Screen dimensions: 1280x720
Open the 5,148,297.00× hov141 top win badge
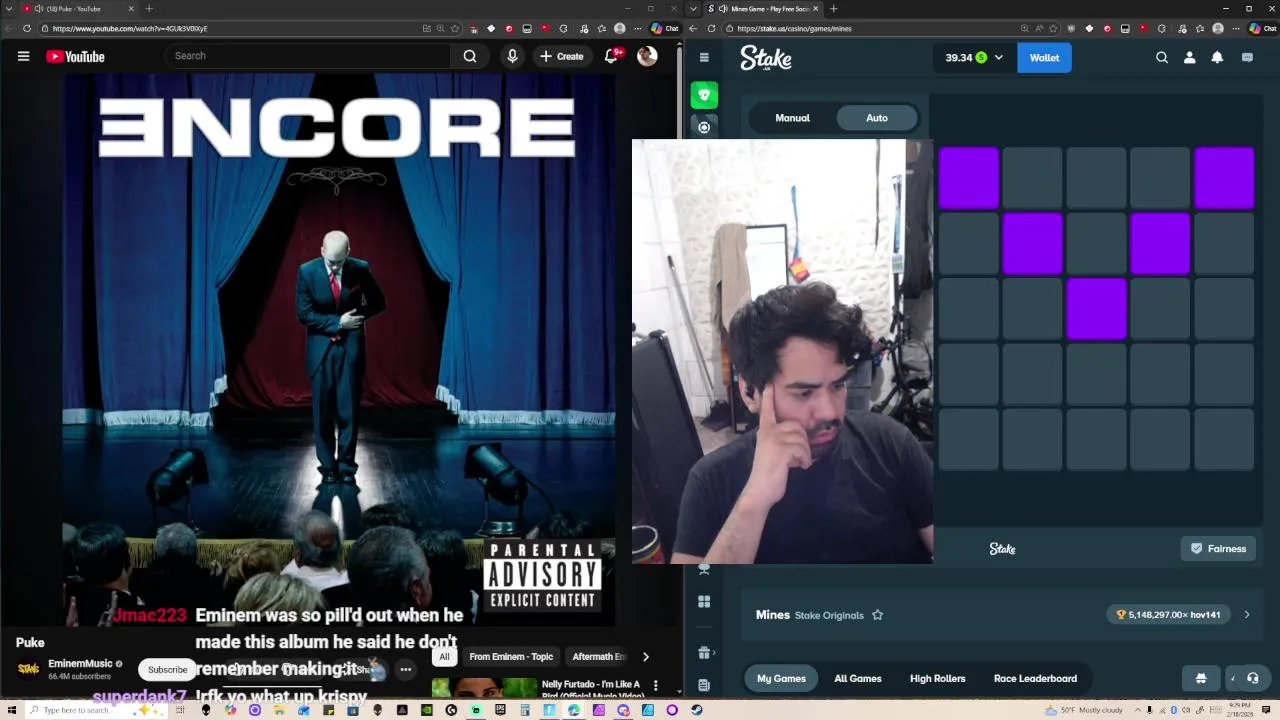click(1169, 615)
